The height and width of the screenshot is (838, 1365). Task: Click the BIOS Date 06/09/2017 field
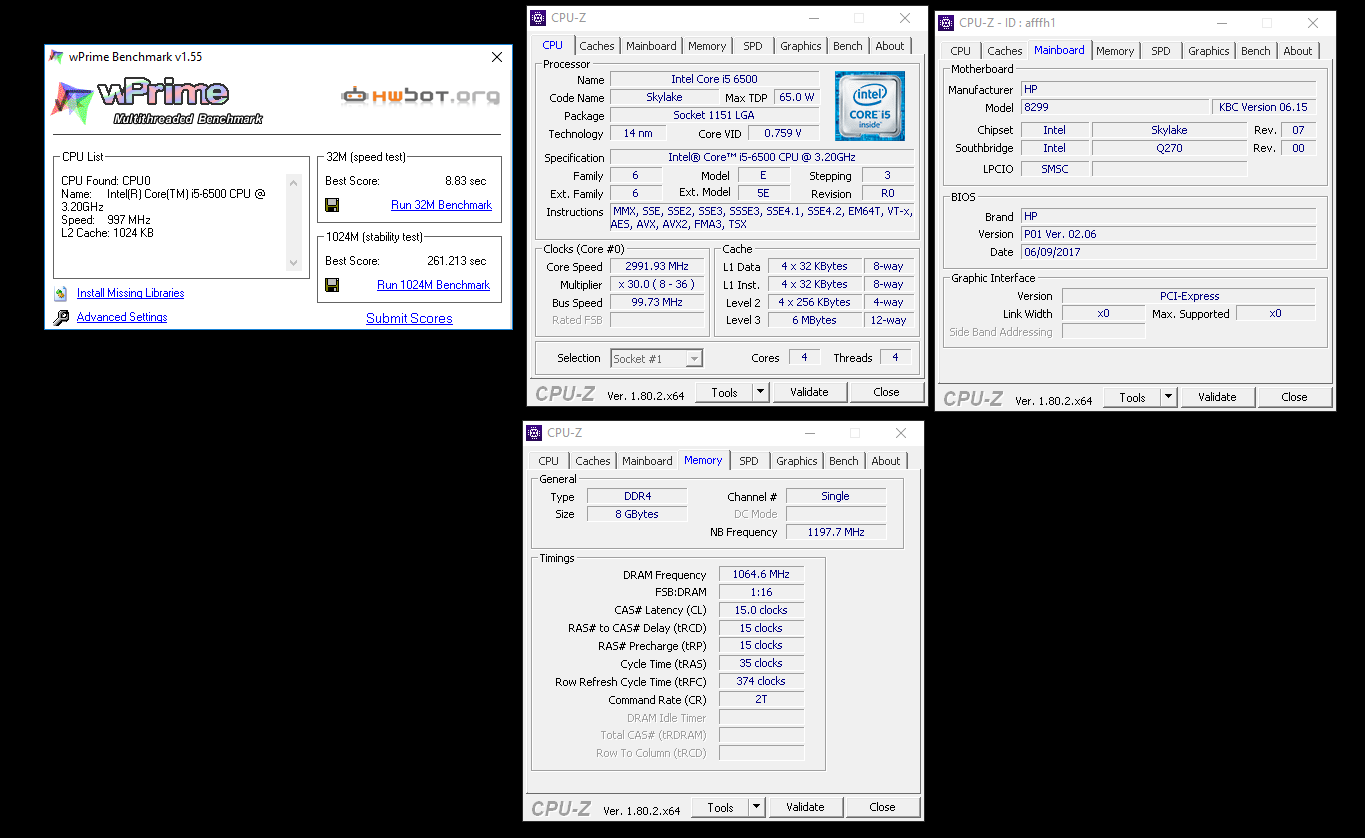pyautogui.click(x=1168, y=252)
